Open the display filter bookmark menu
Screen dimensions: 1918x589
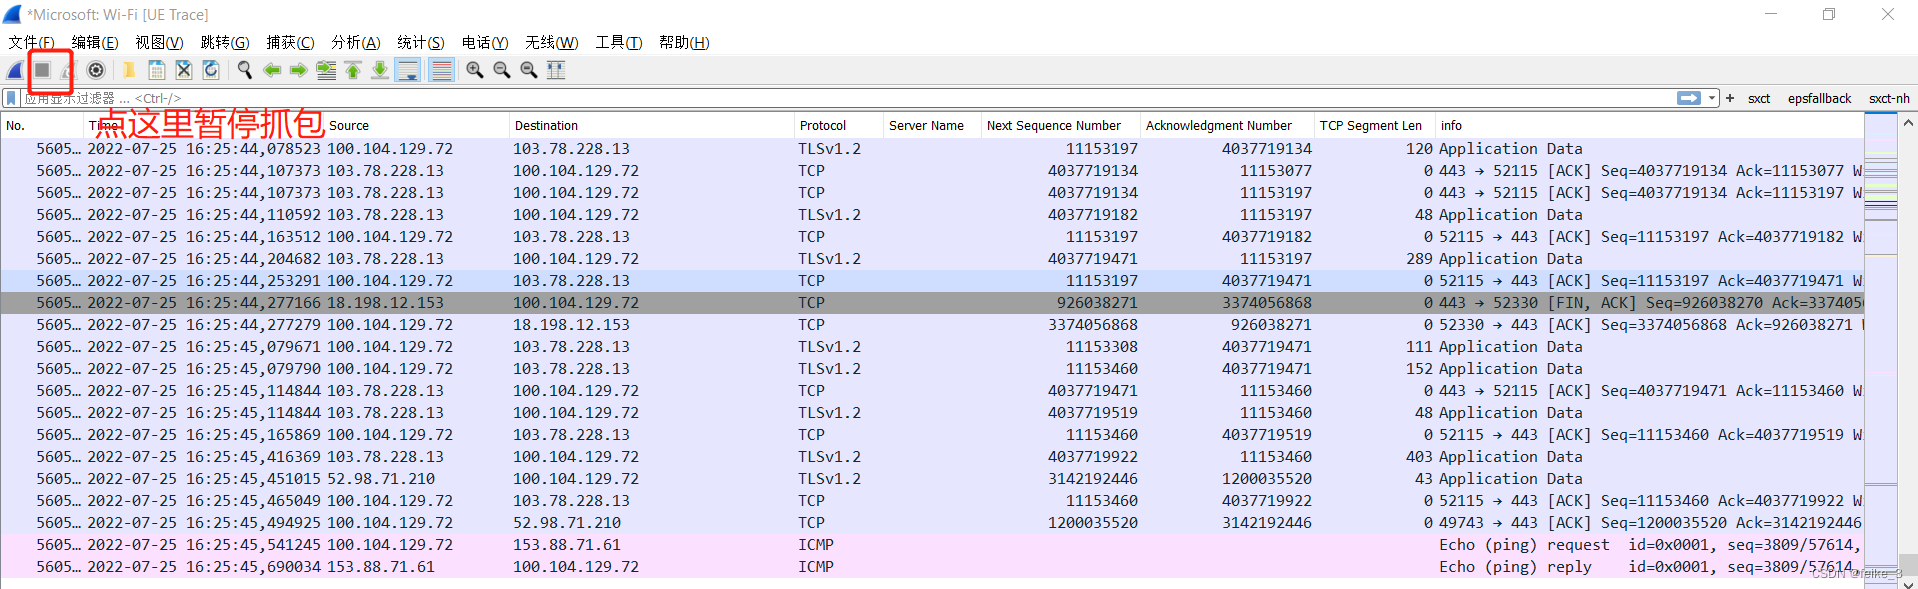tap(11, 98)
